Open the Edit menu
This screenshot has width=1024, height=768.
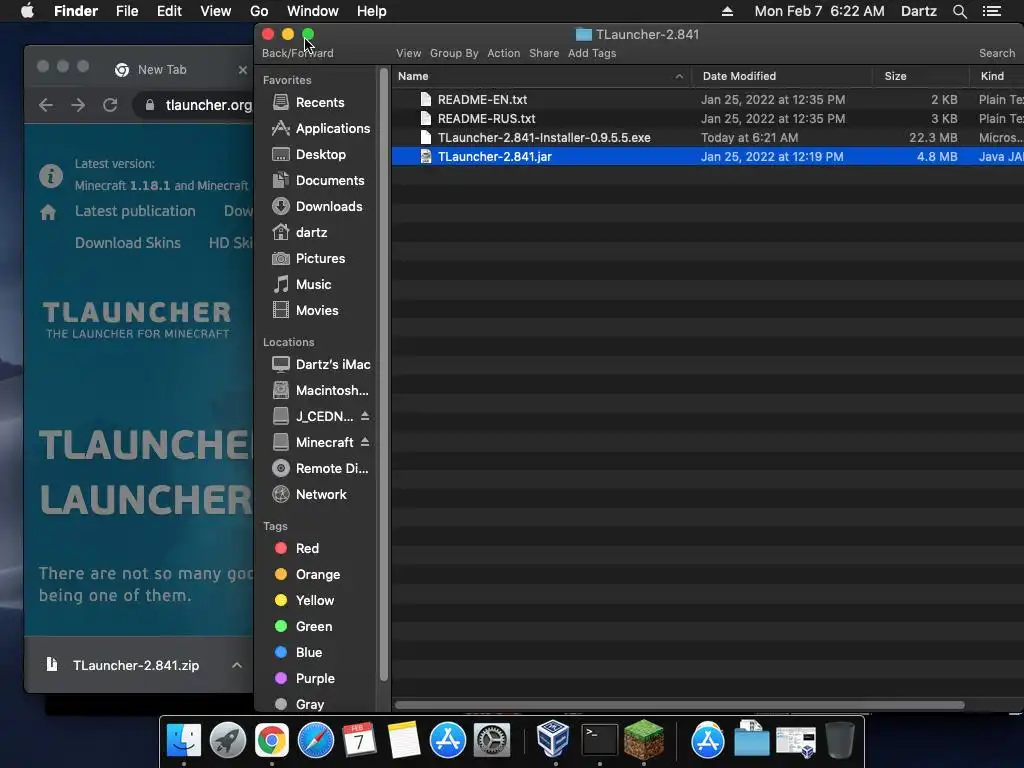[169, 11]
